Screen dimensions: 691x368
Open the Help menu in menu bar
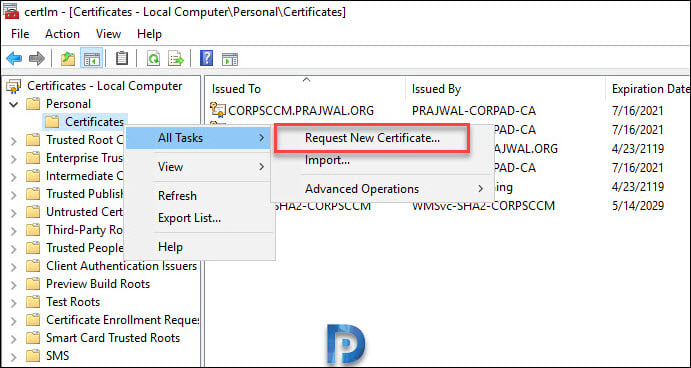coord(149,34)
